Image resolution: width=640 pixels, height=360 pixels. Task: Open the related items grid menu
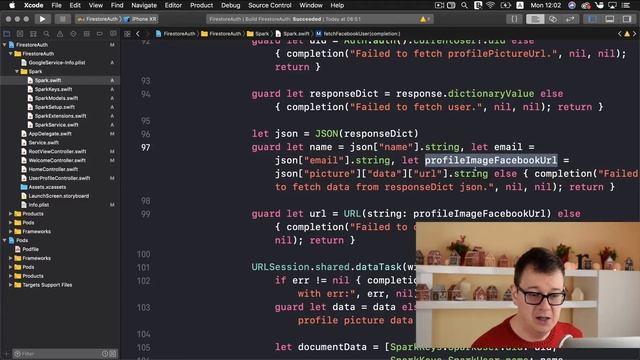[x=127, y=34]
